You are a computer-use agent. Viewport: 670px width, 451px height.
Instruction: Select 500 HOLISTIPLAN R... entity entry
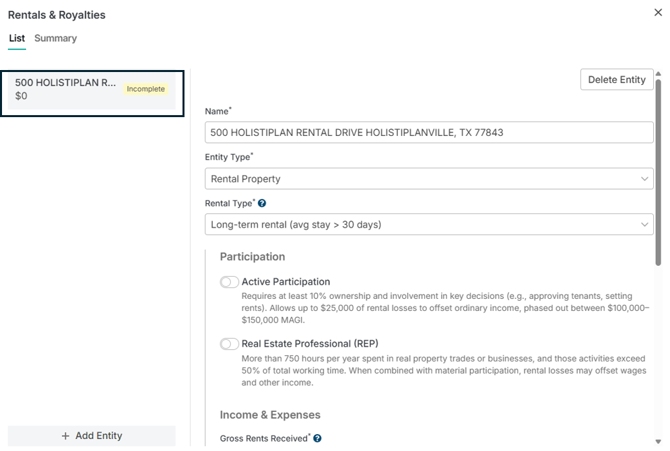pos(92,91)
